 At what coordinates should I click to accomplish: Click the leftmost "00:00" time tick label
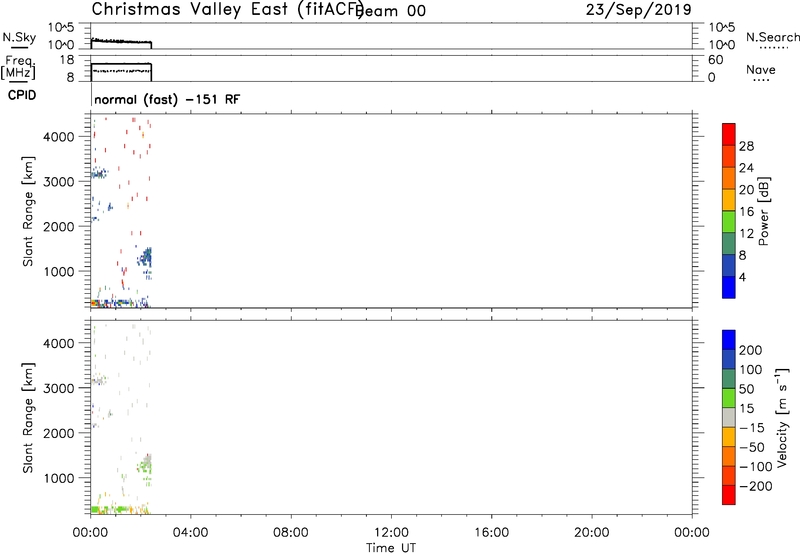click(x=90, y=533)
